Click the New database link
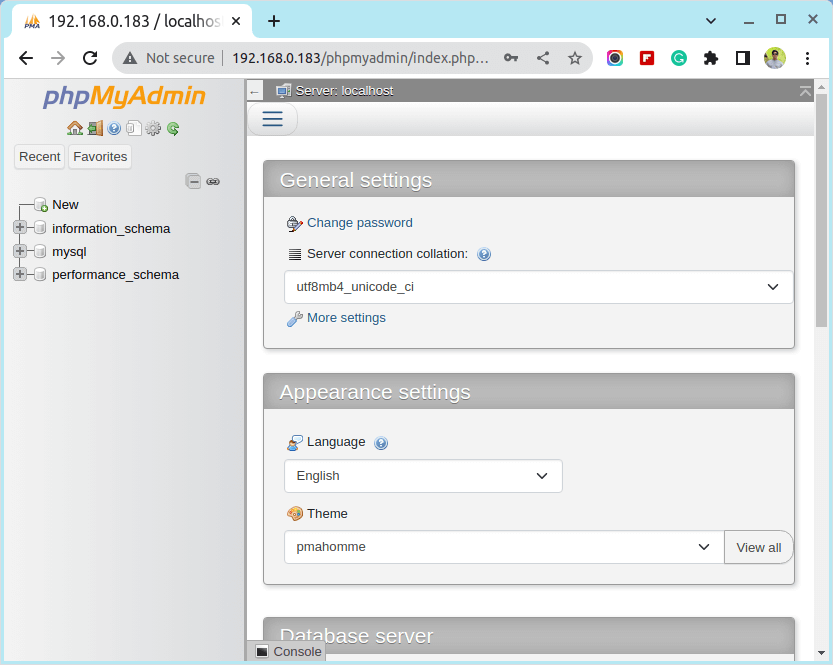This screenshot has width=833, height=665. tap(65, 204)
